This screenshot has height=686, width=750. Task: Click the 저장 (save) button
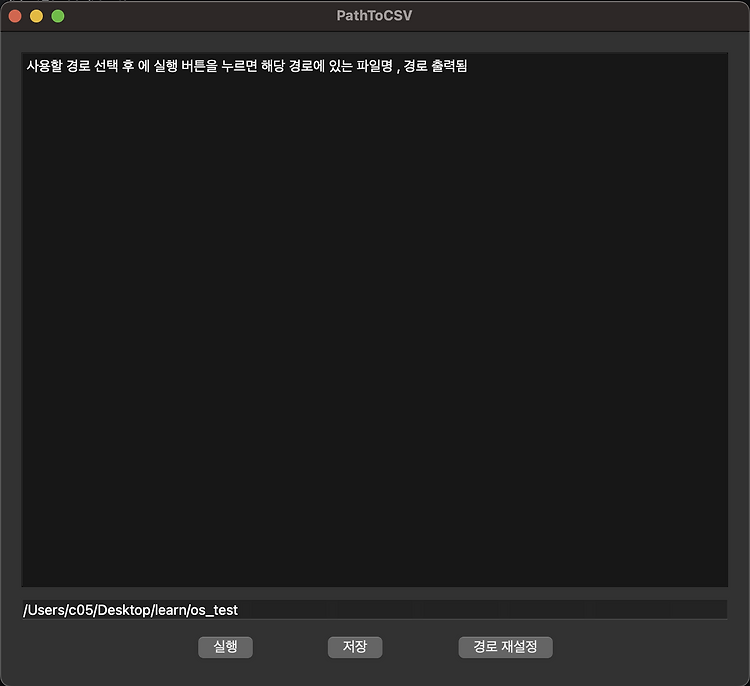point(355,647)
